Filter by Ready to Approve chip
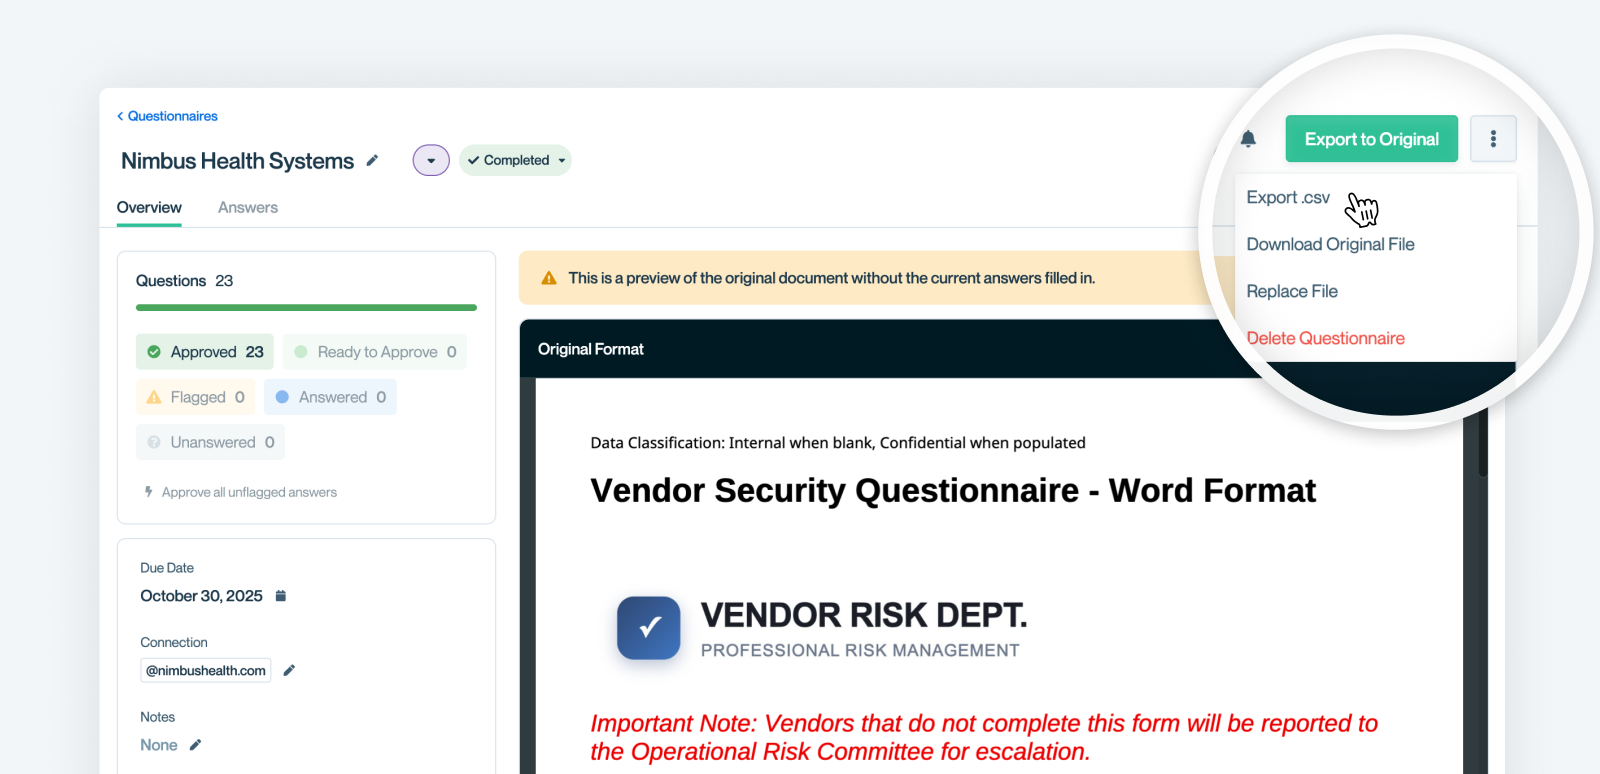The image size is (1600, 774). click(375, 352)
